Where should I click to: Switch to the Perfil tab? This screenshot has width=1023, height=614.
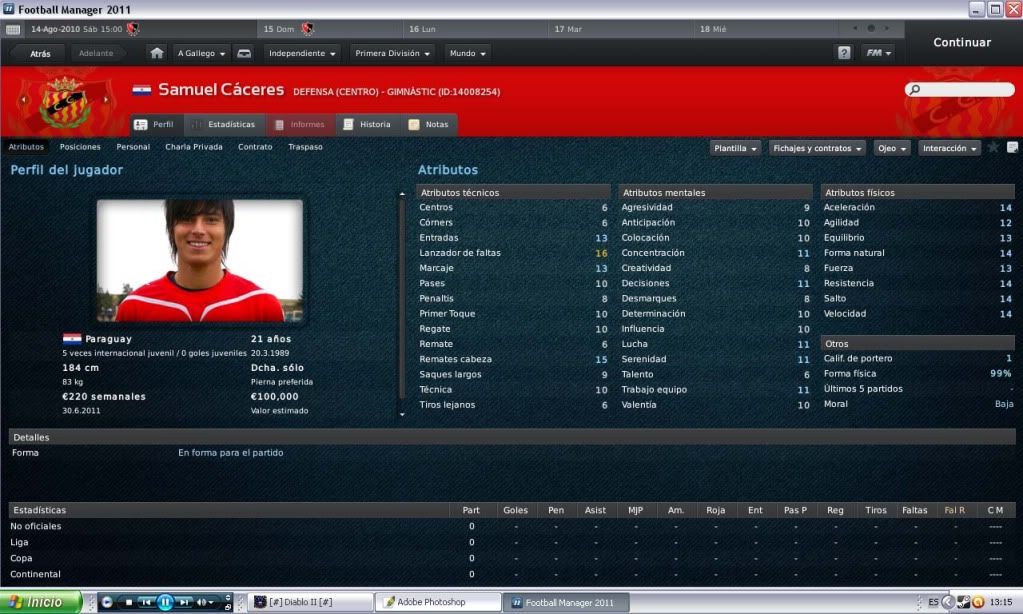pyautogui.click(x=155, y=125)
